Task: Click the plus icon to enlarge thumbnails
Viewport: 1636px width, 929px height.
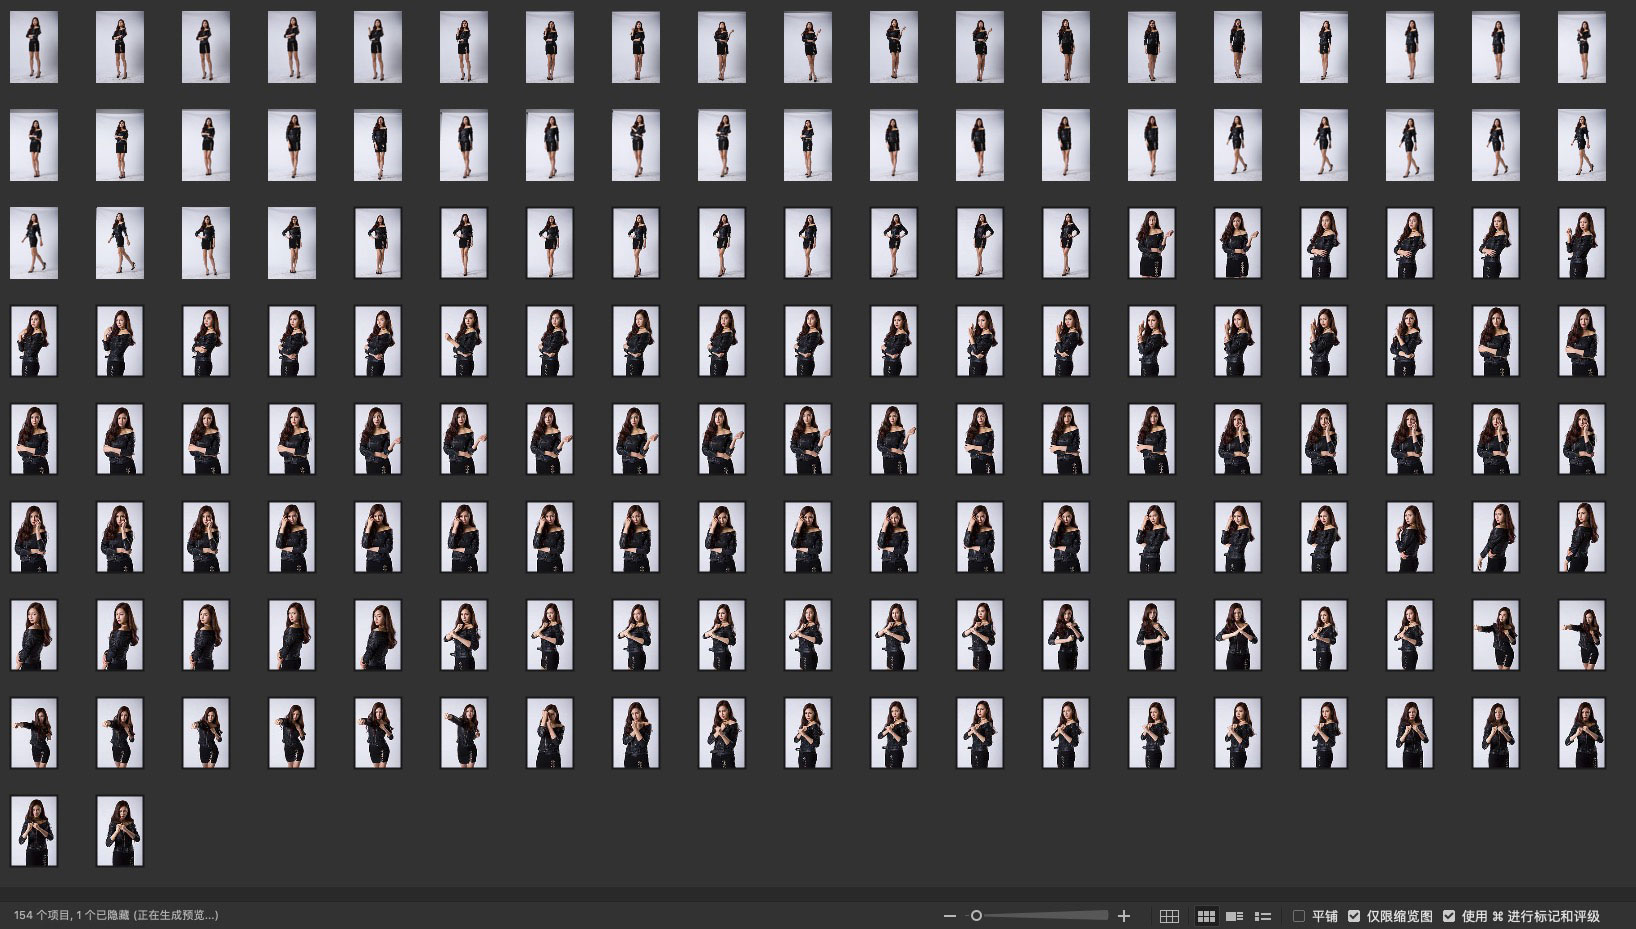Action: 1124,916
